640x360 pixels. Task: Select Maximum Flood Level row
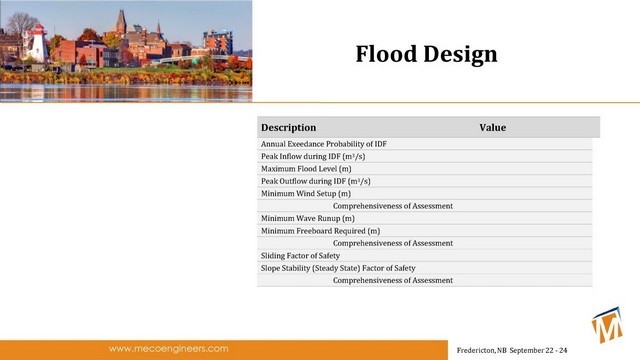tap(424, 169)
